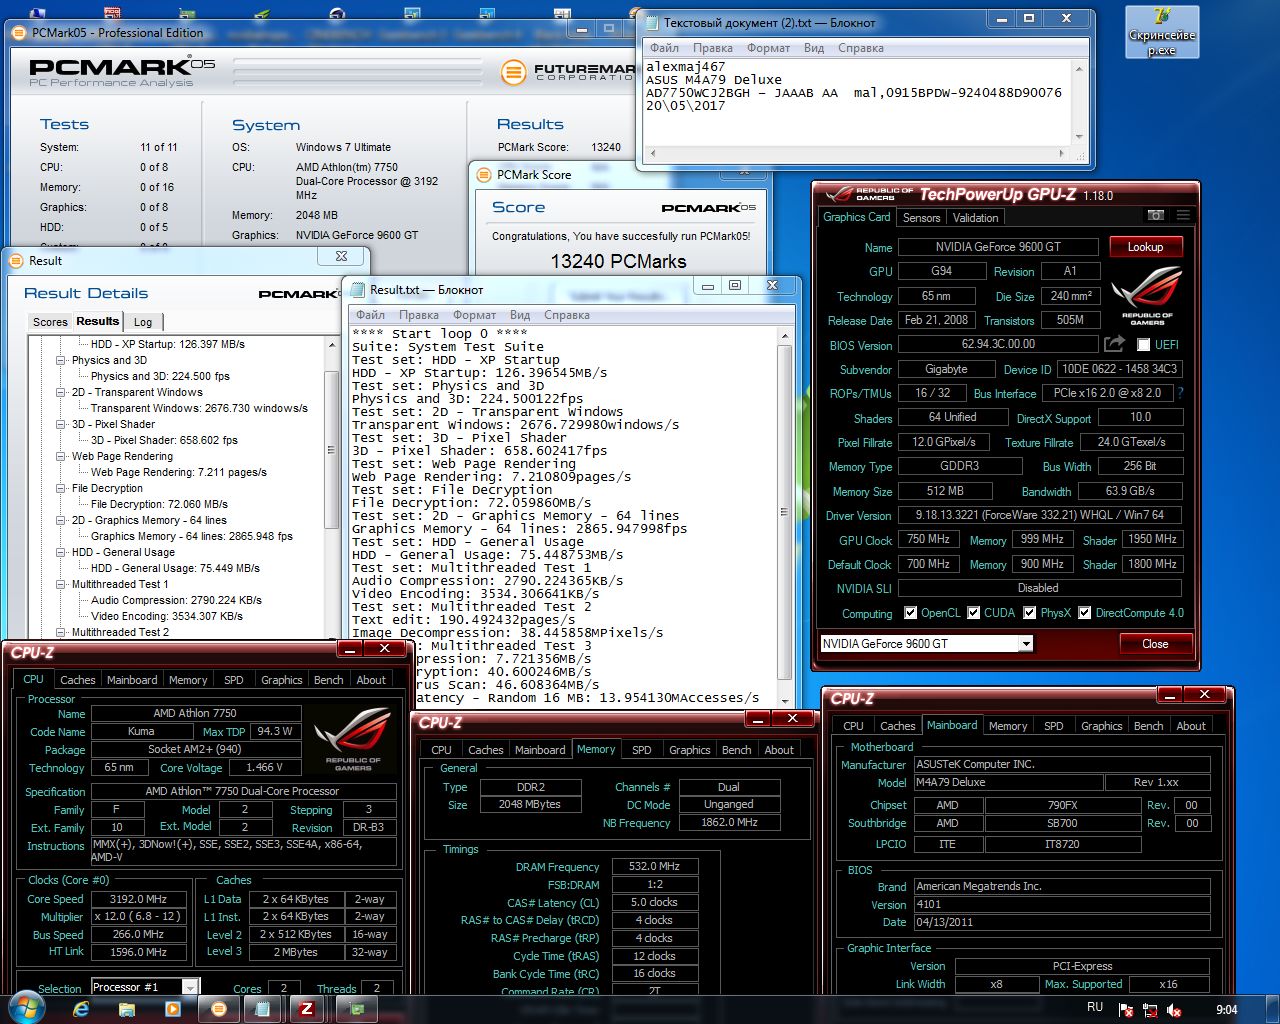Click the taskbar clock showing 9:04
The width and height of the screenshot is (1280, 1024).
coord(1226,1009)
